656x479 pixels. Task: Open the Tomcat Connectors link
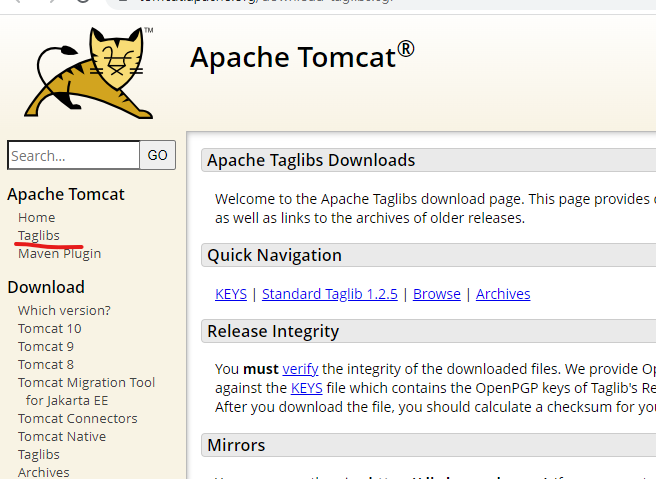pos(77,418)
